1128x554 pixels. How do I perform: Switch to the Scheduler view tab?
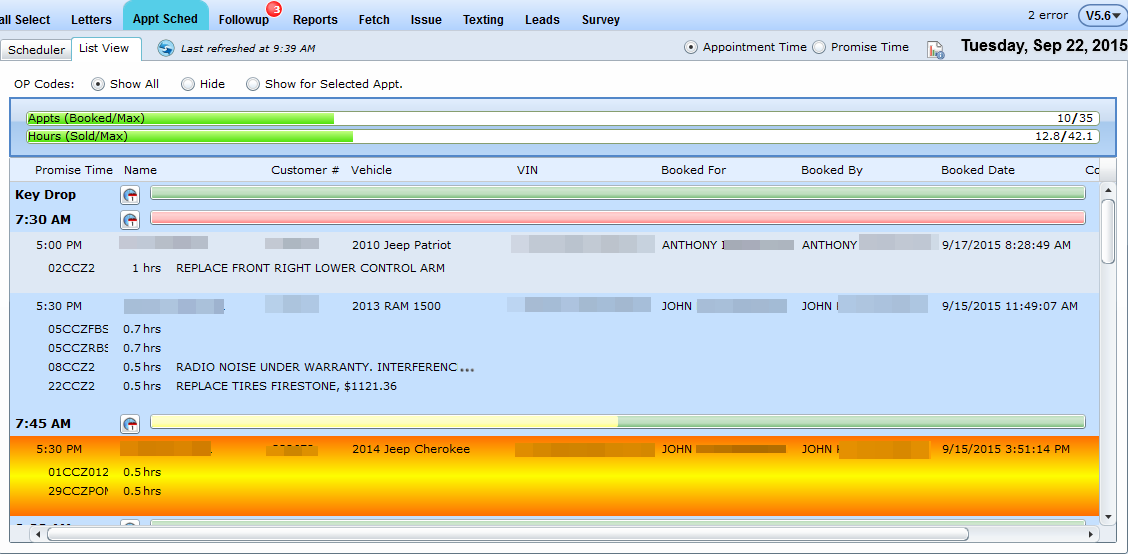click(37, 49)
